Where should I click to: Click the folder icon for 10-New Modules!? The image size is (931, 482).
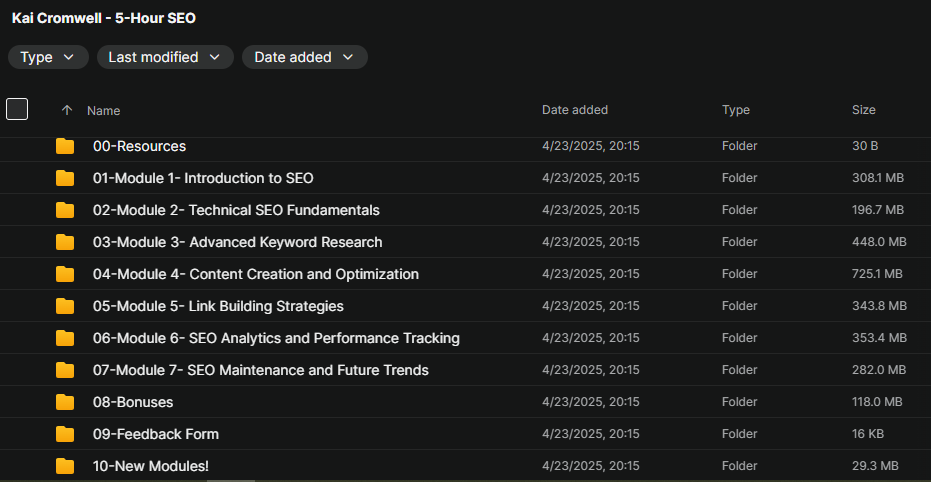point(65,467)
